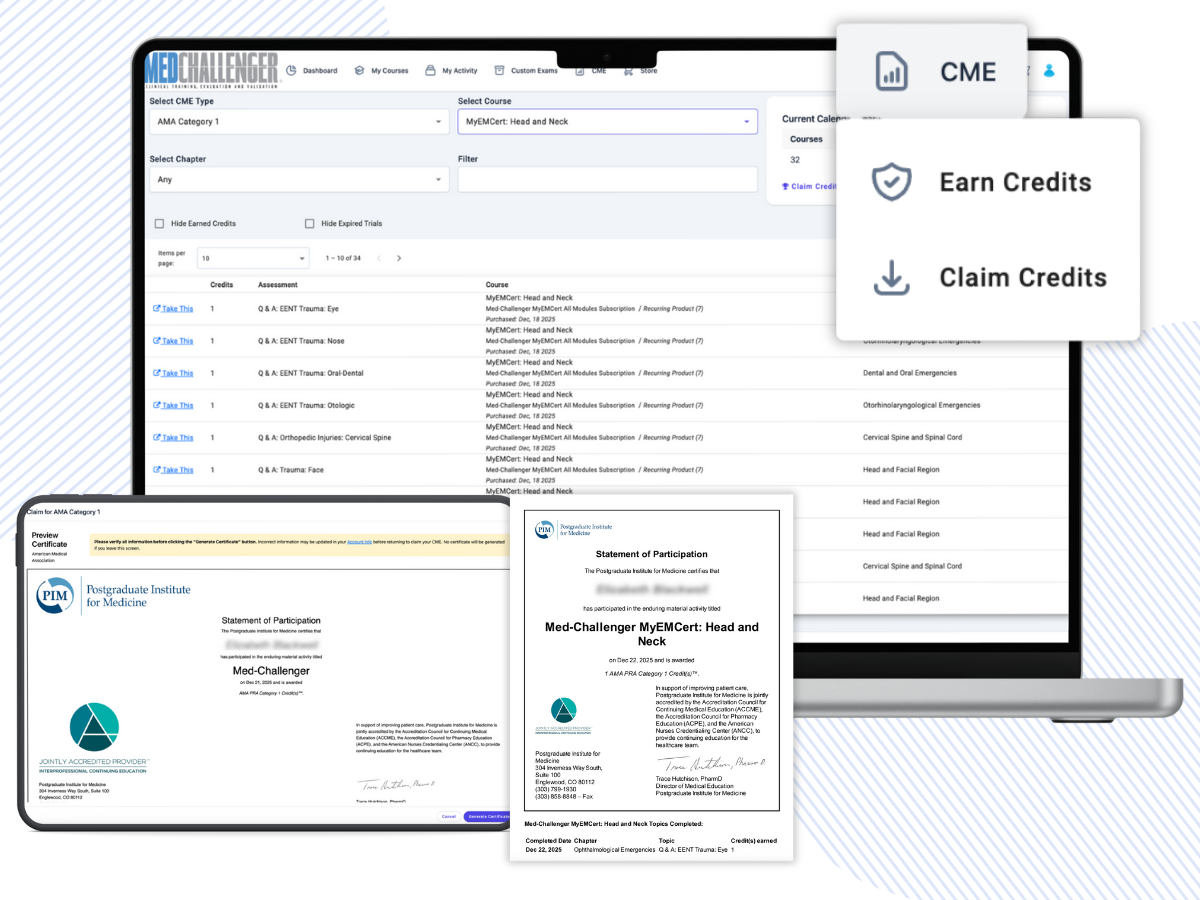Click the blue user profile icon
Screen dimensions: 1200x900
[x=1049, y=70]
